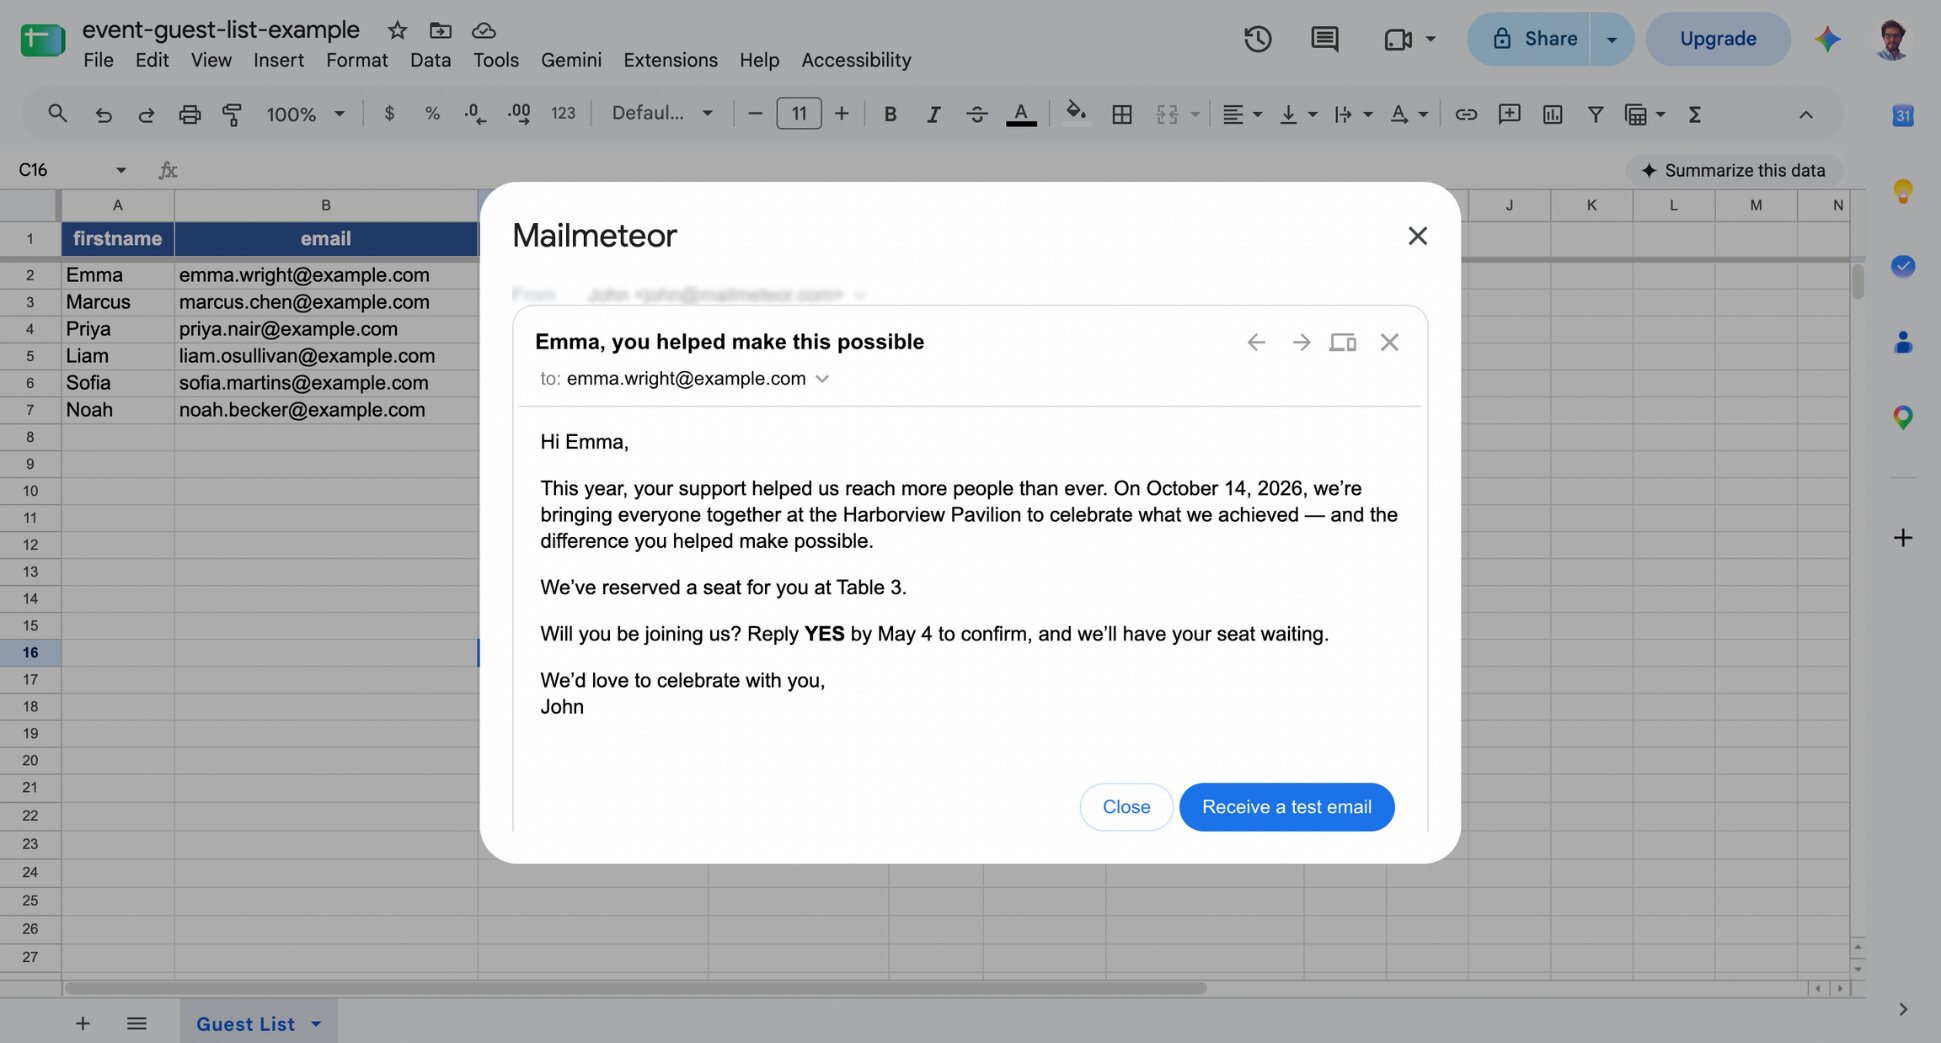Print the spreadsheet
Screen dimensions: 1941x1043
point(189,114)
